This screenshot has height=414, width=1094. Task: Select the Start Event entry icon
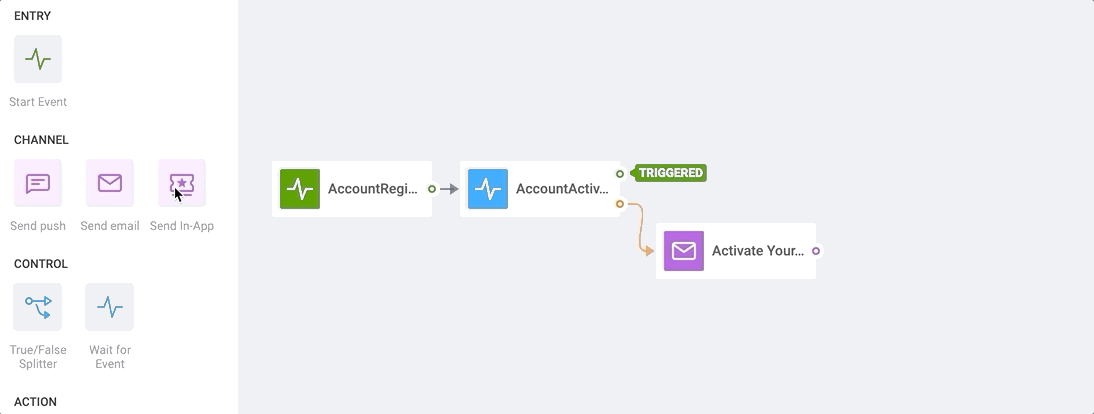pos(38,59)
